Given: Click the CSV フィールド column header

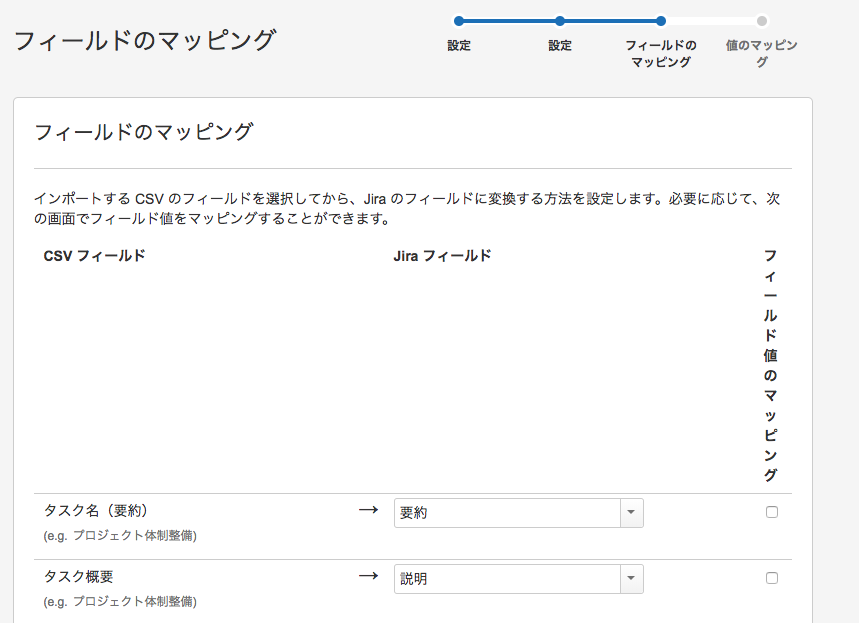Looking at the screenshot, I should (x=94, y=256).
